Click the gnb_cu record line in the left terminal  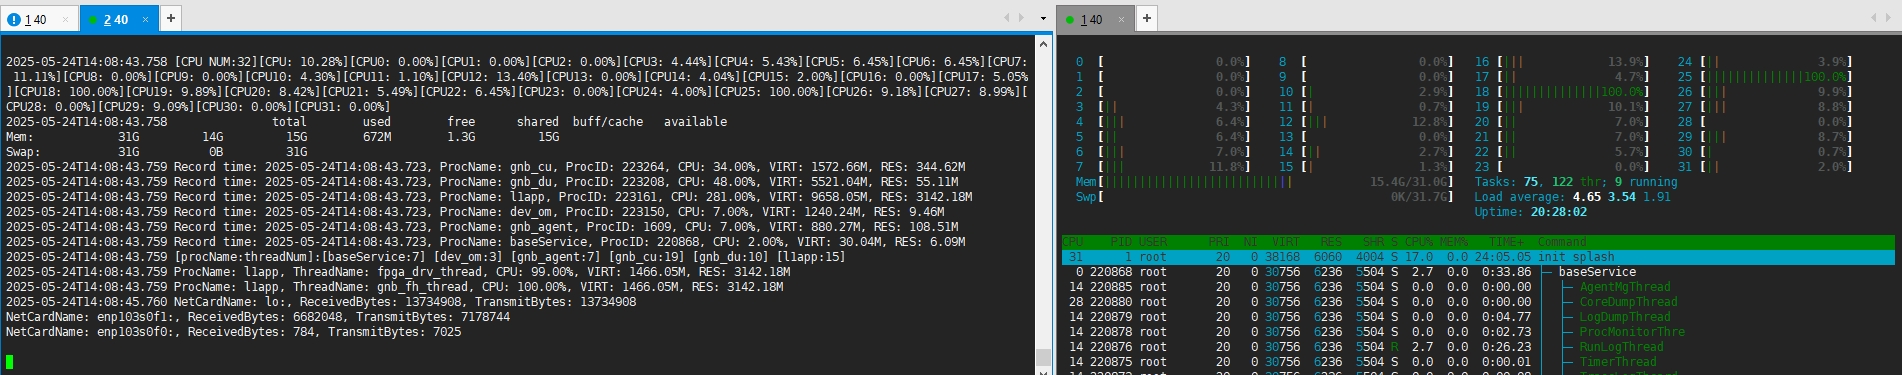coord(486,167)
